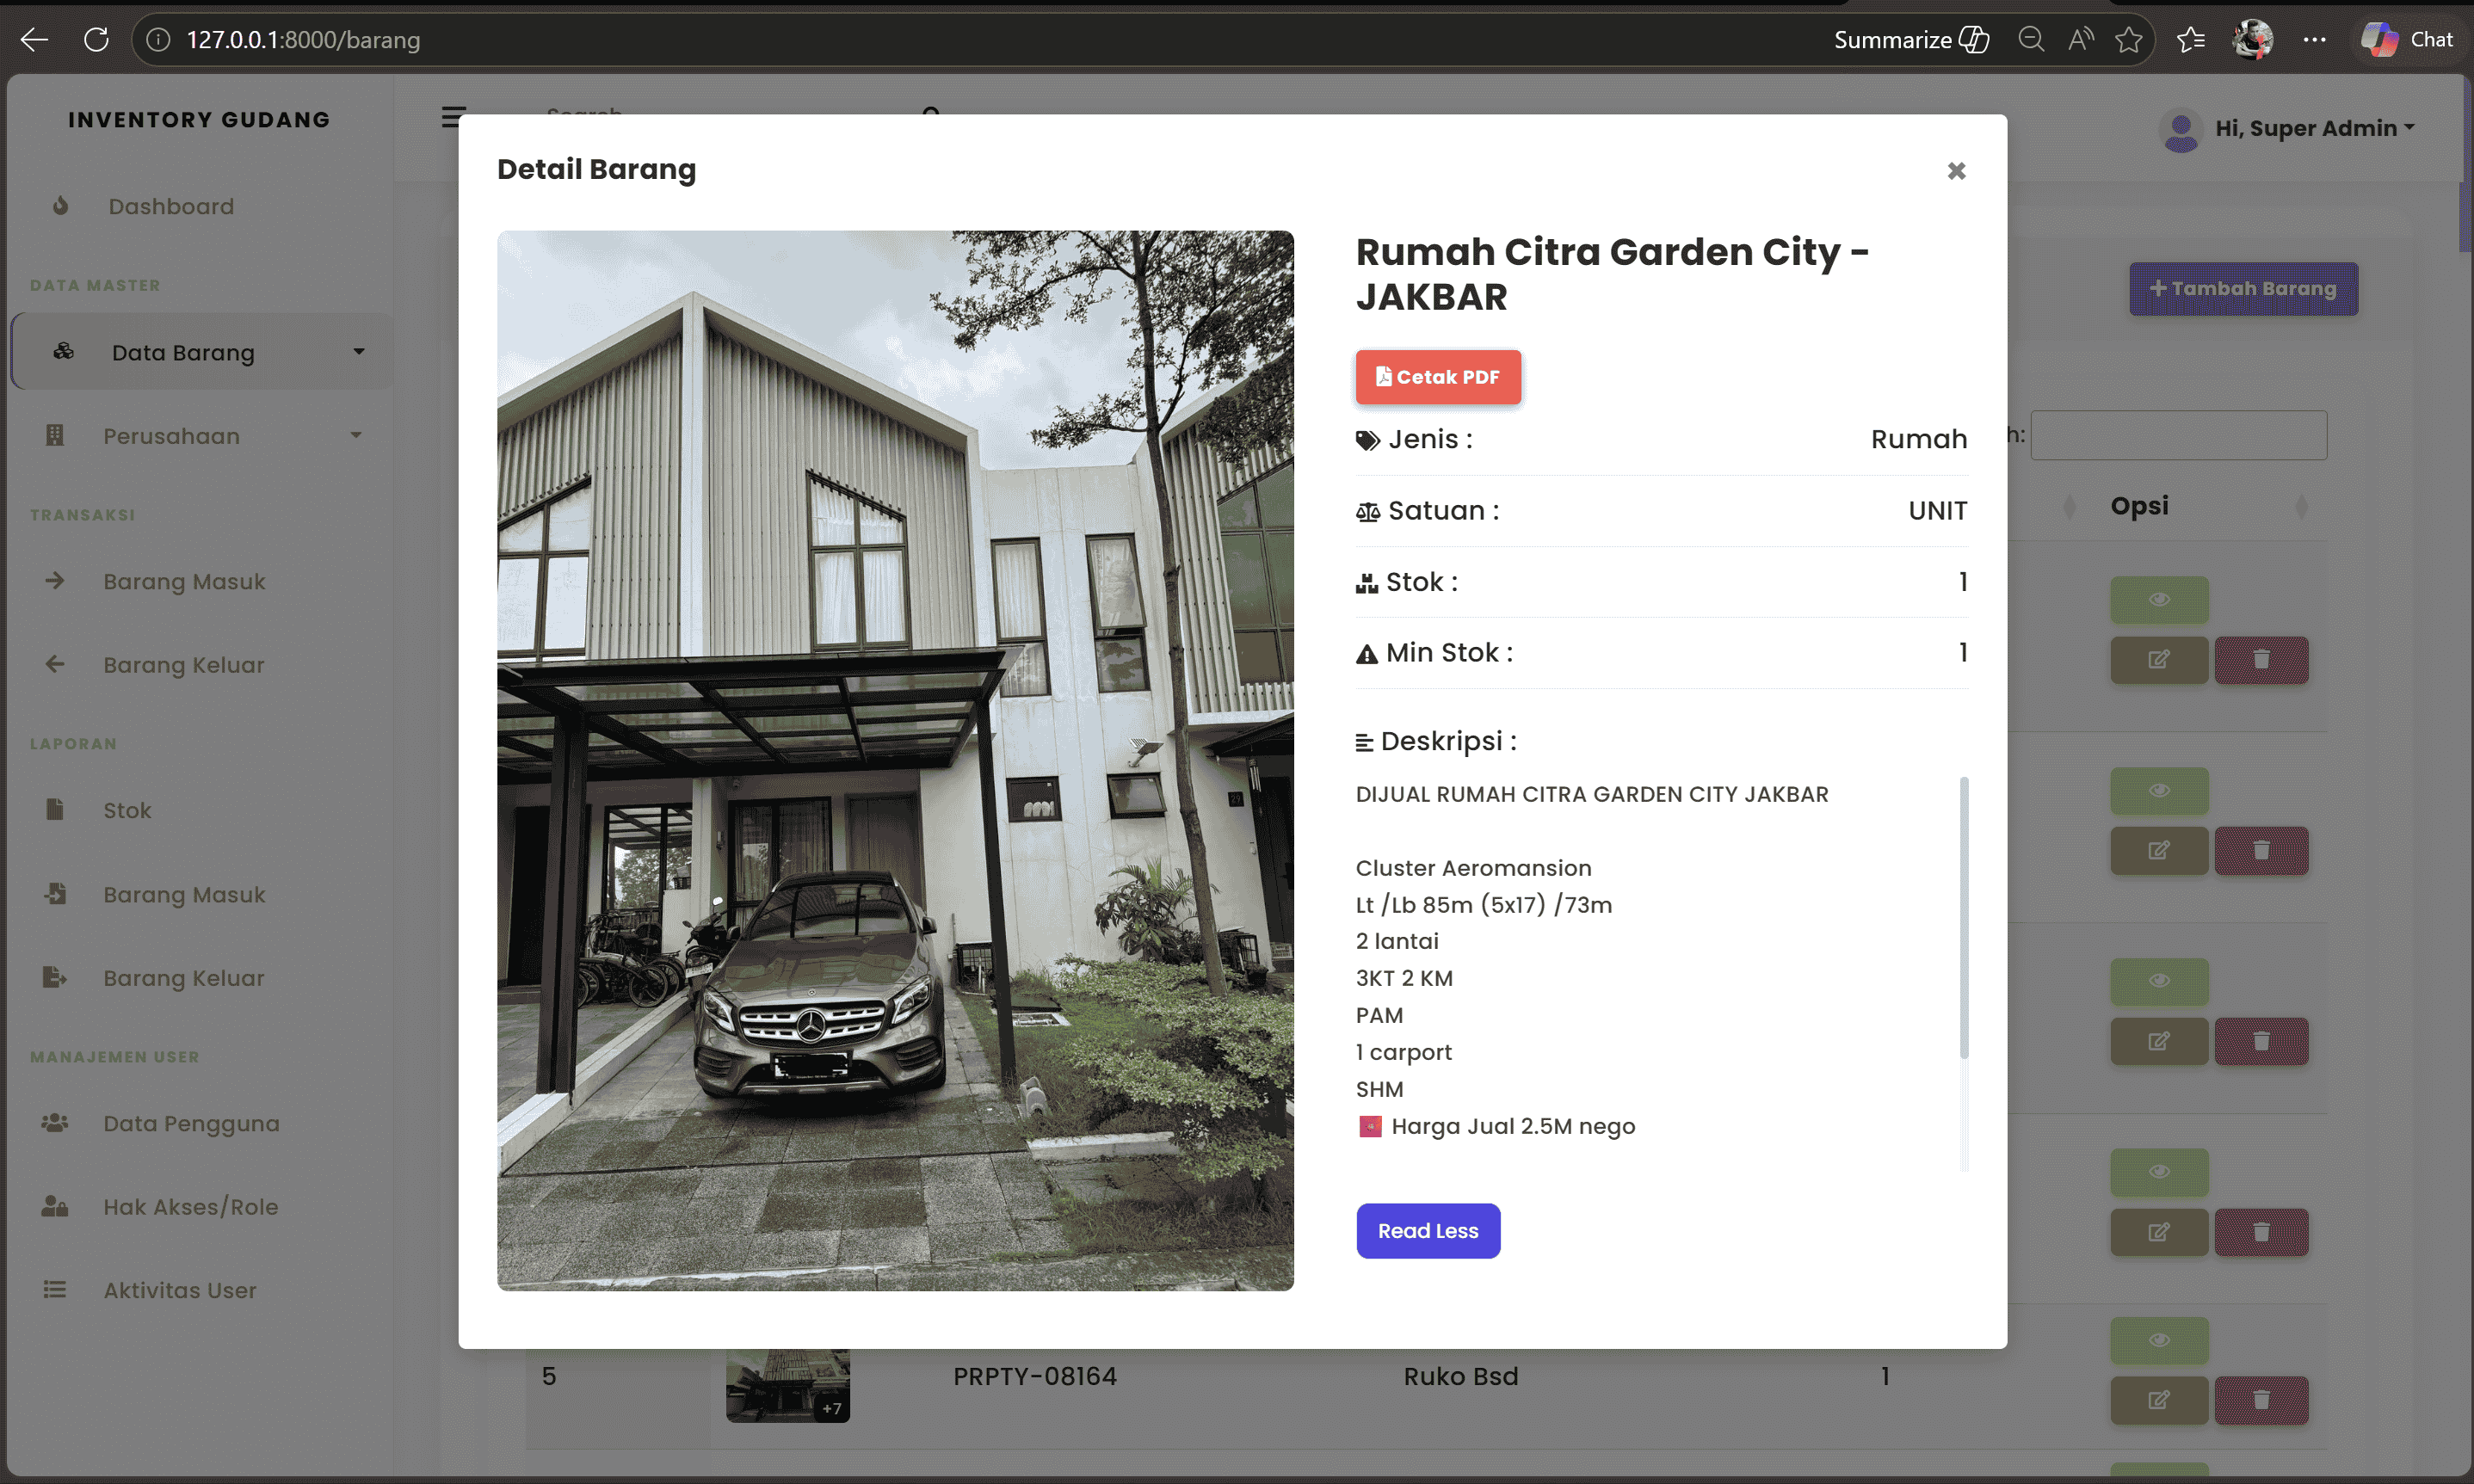Viewport: 2474px width, 1484px height.
Task: Select the description line Cluster Aeromansion
Action: pos(1473,868)
